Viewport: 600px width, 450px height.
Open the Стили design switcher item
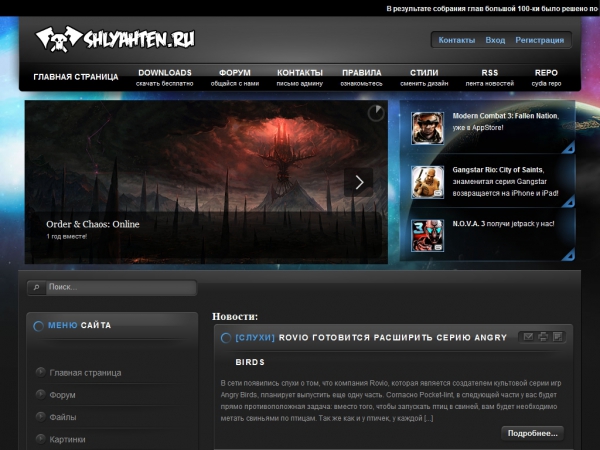tap(424, 77)
